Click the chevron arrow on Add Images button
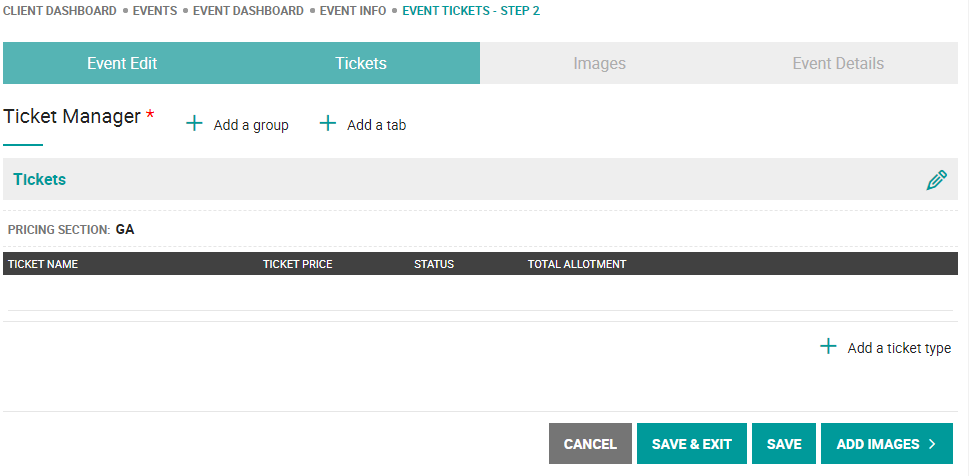 pos(932,444)
